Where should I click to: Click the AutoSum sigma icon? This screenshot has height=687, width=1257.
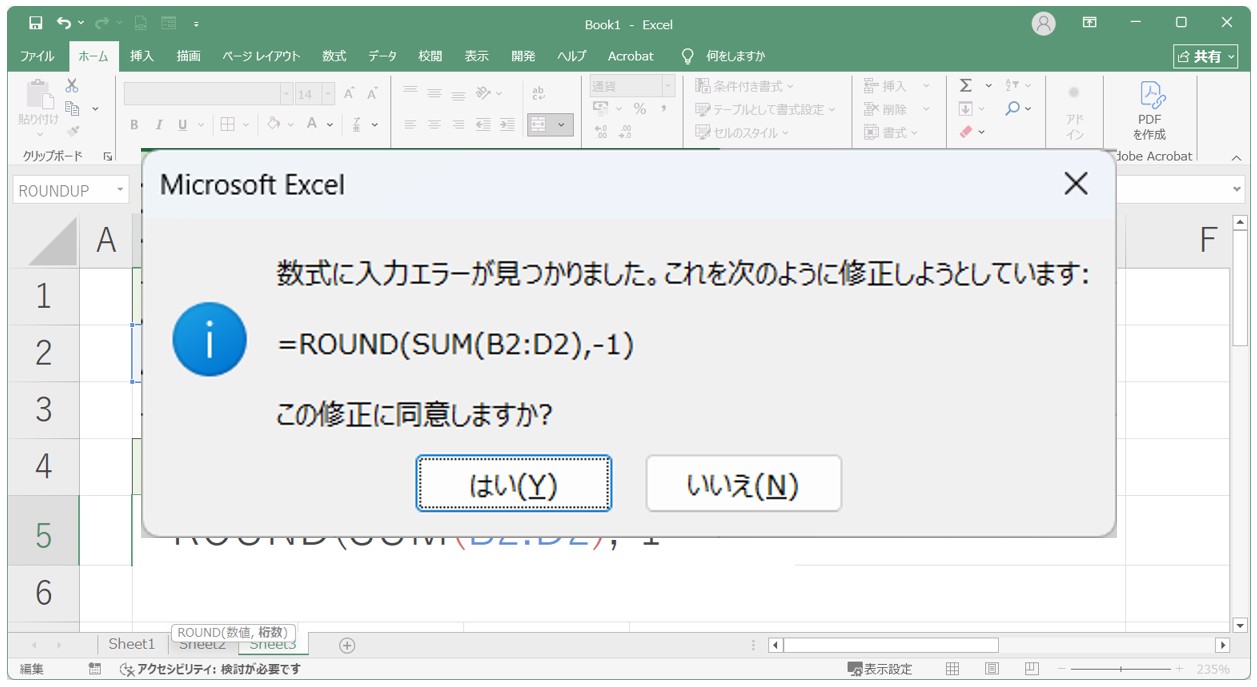click(x=965, y=86)
